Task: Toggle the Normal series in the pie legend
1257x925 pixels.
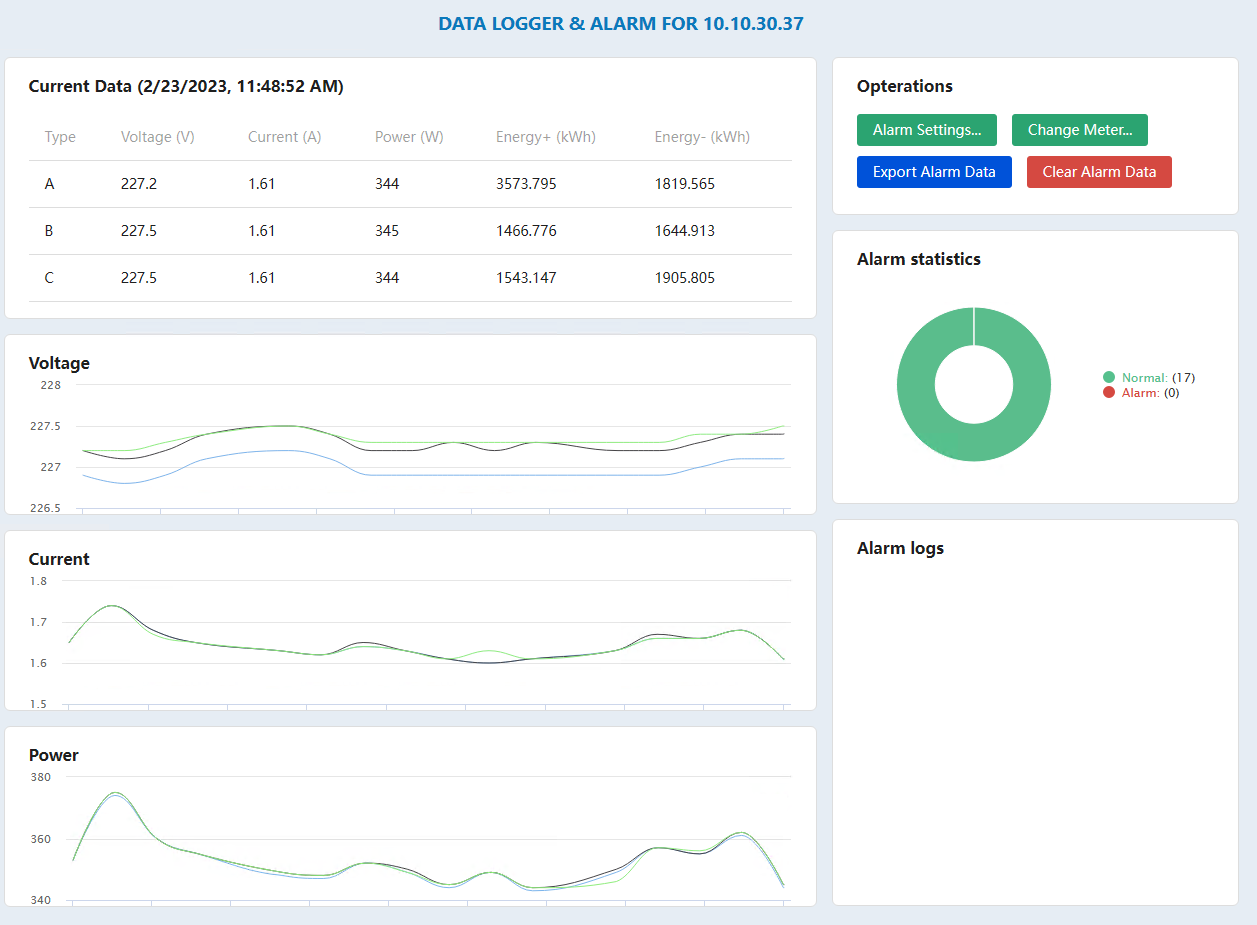Action: [x=1148, y=377]
